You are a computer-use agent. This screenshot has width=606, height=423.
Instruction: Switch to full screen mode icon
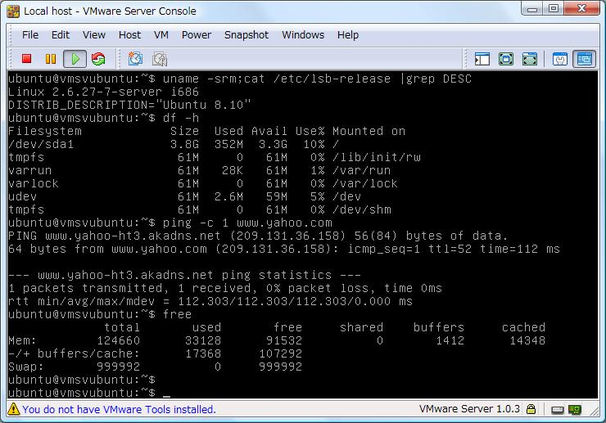506,59
